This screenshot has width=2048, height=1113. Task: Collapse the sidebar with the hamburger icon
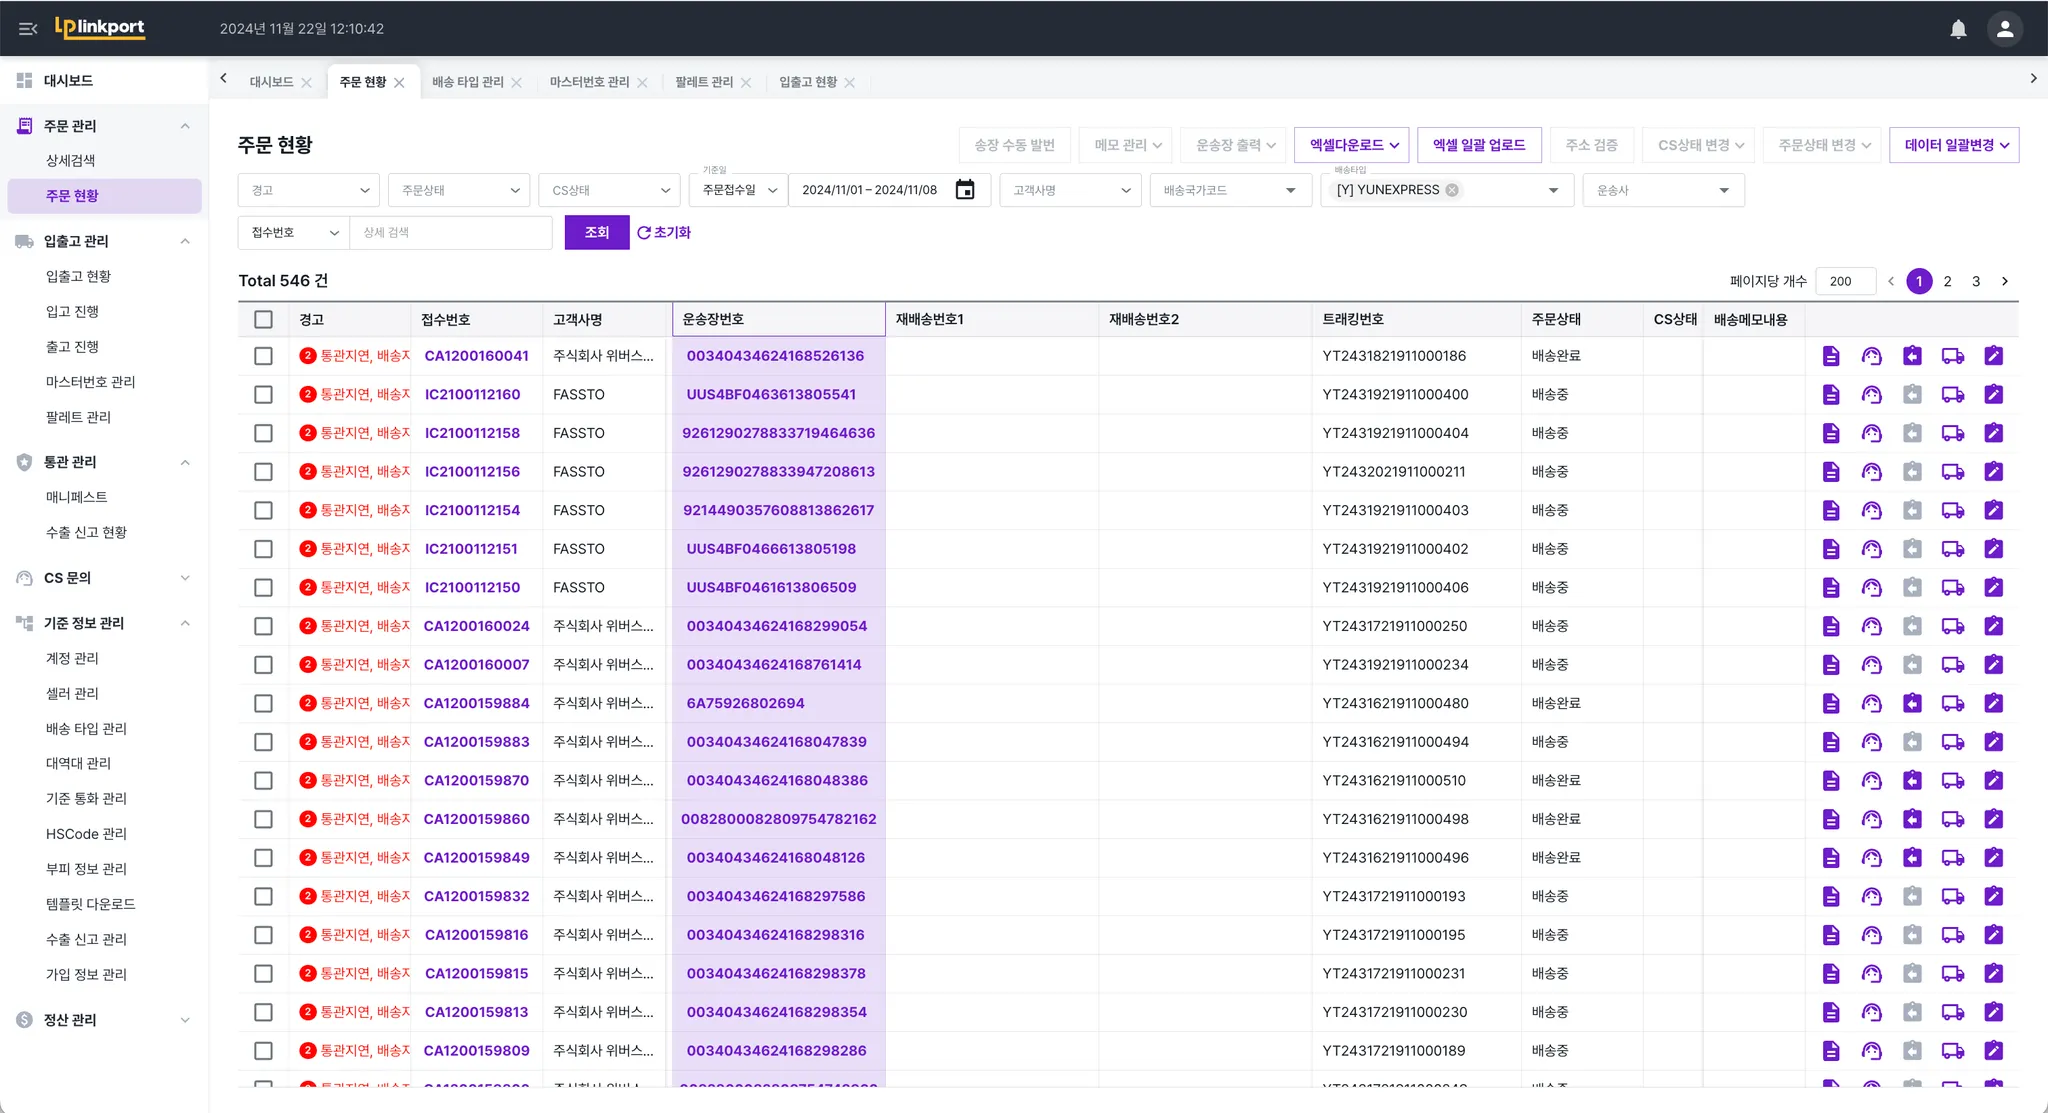click(28, 29)
